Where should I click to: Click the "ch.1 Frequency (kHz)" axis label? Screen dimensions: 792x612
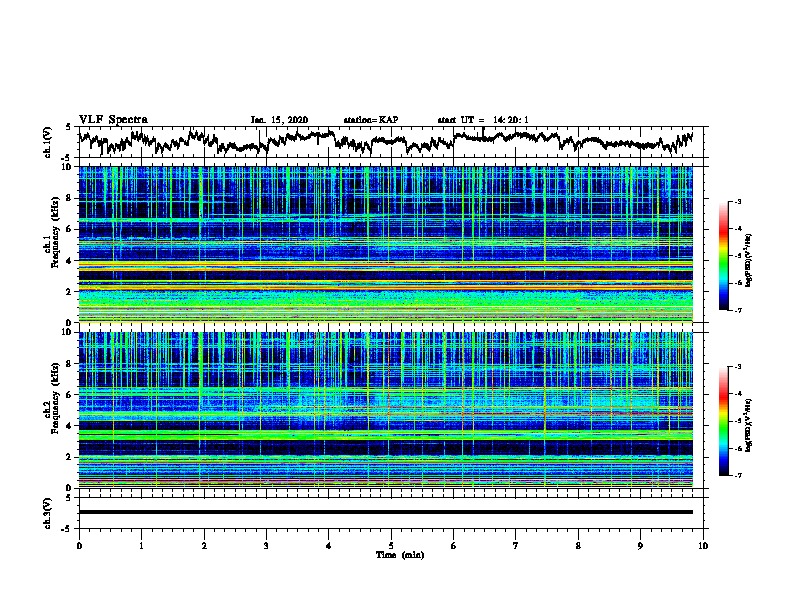click(x=52, y=232)
